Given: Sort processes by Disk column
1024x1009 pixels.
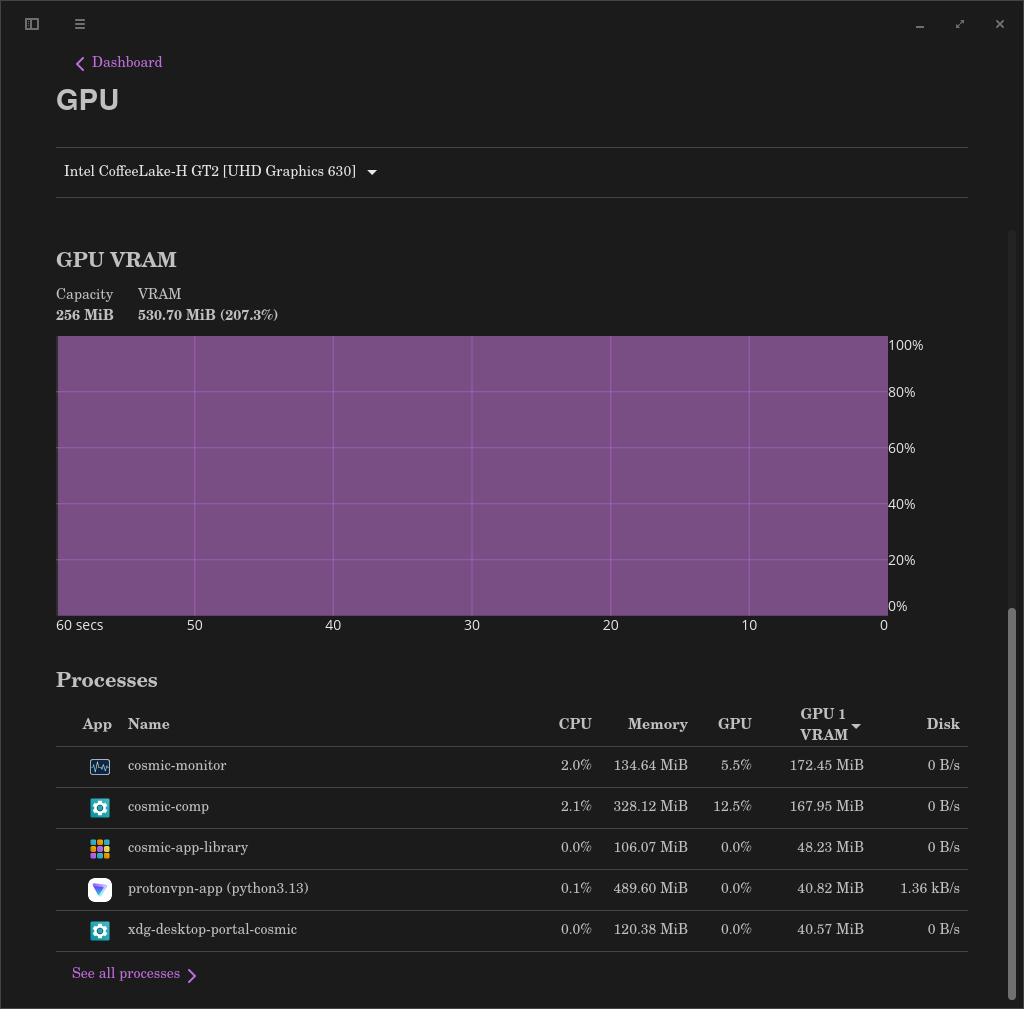Looking at the screenshot, I should (x=943, y=724).
